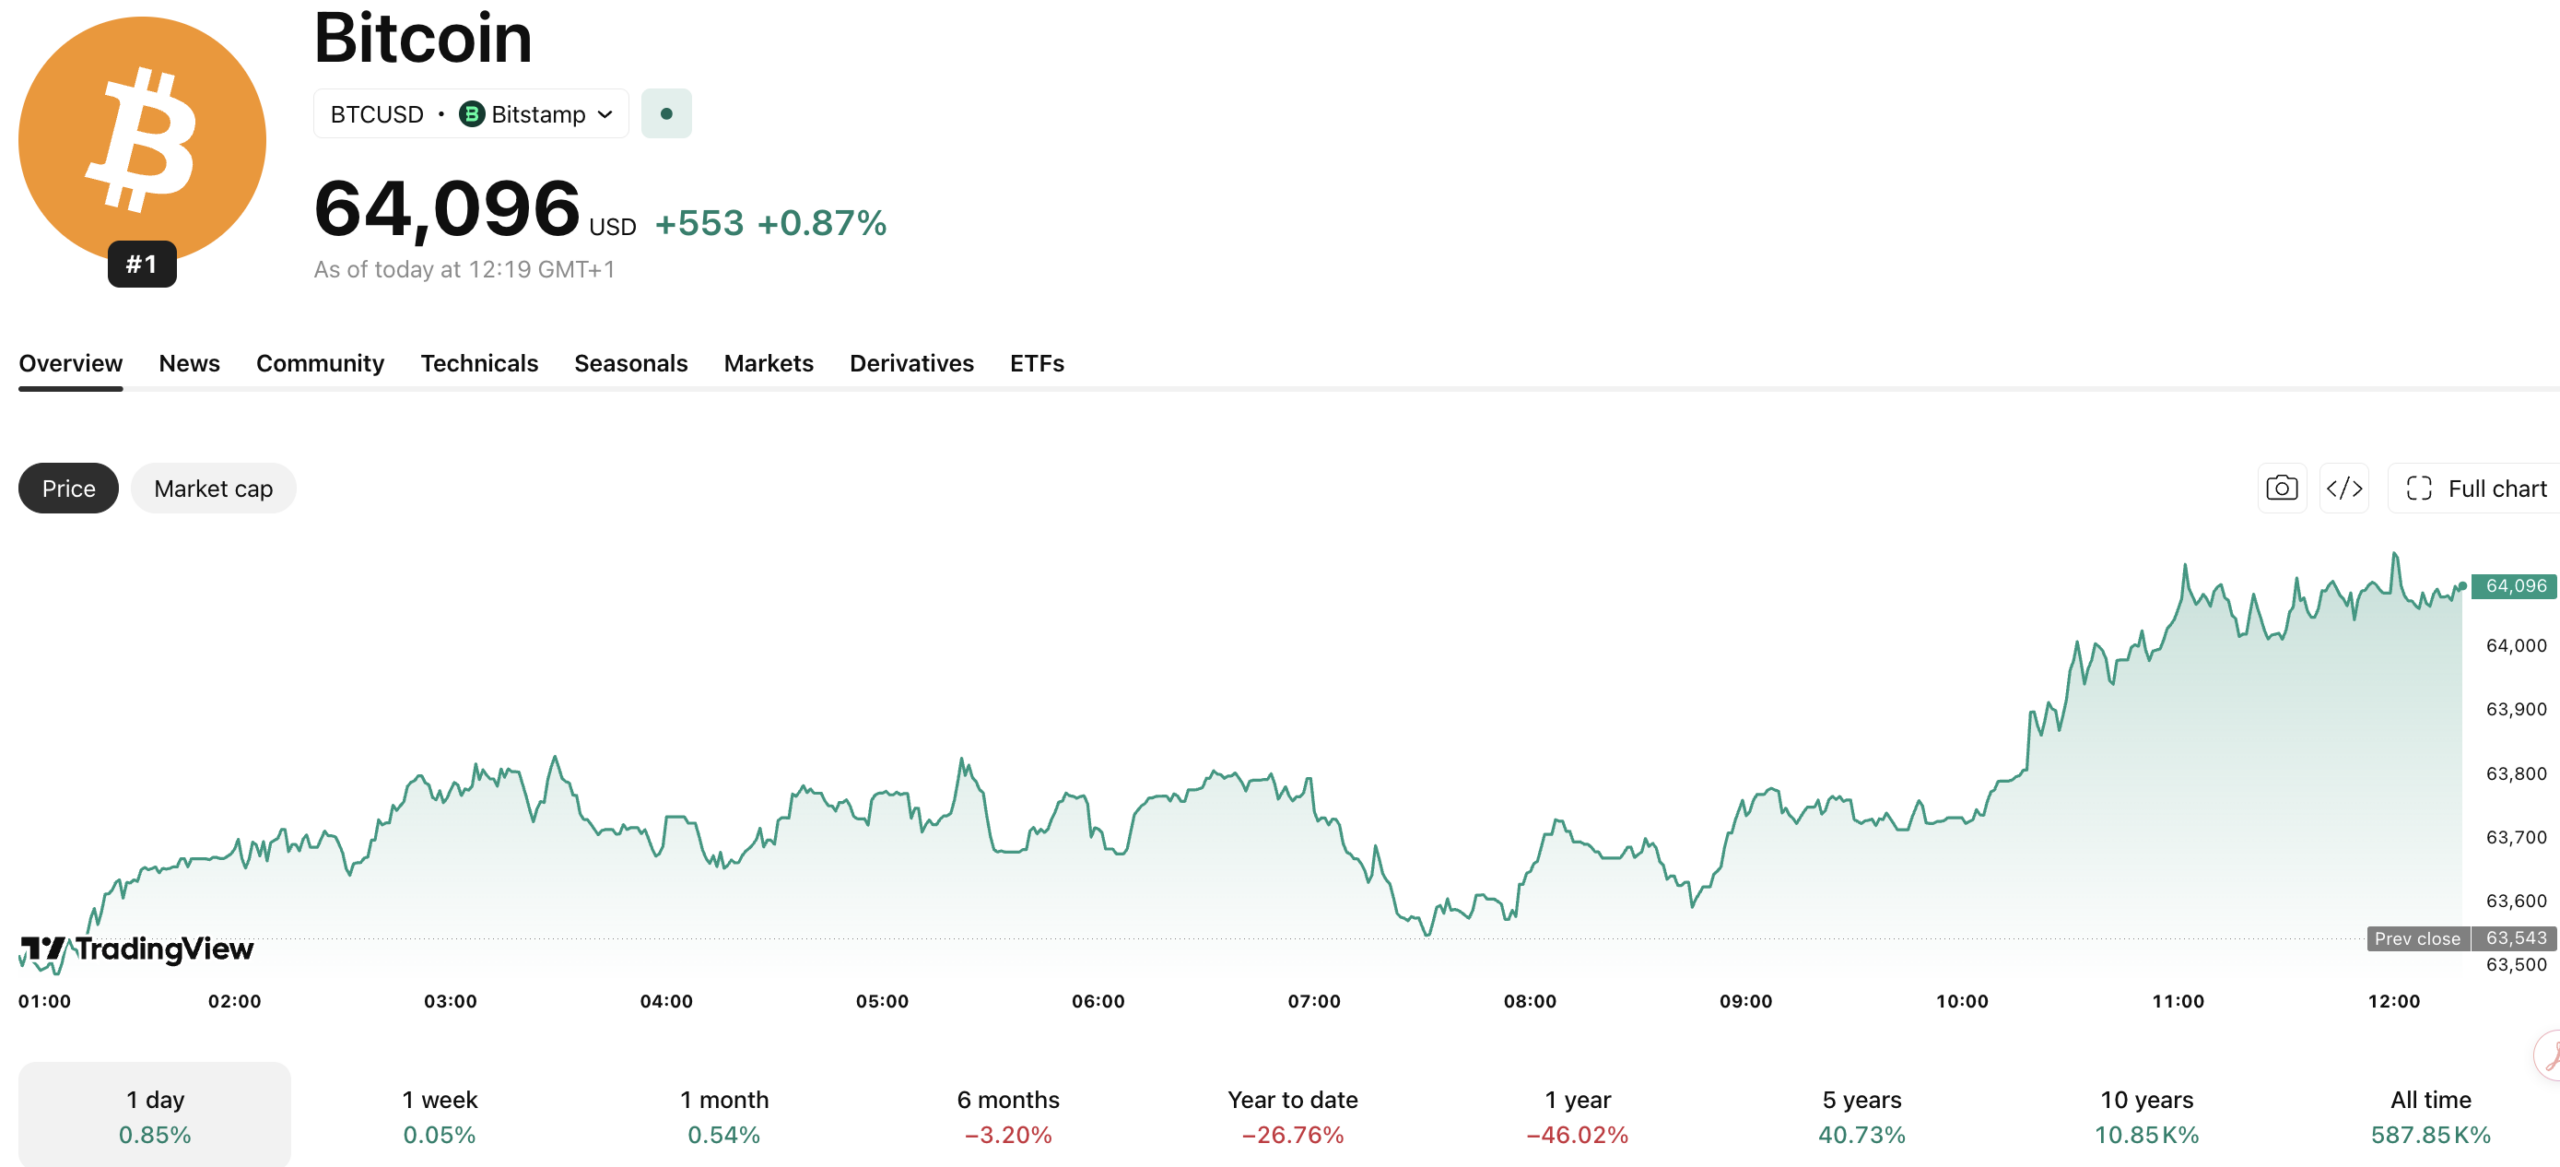Switch chart to Price view
This screenshot has height=1167, width=2560.
[68, 488]
